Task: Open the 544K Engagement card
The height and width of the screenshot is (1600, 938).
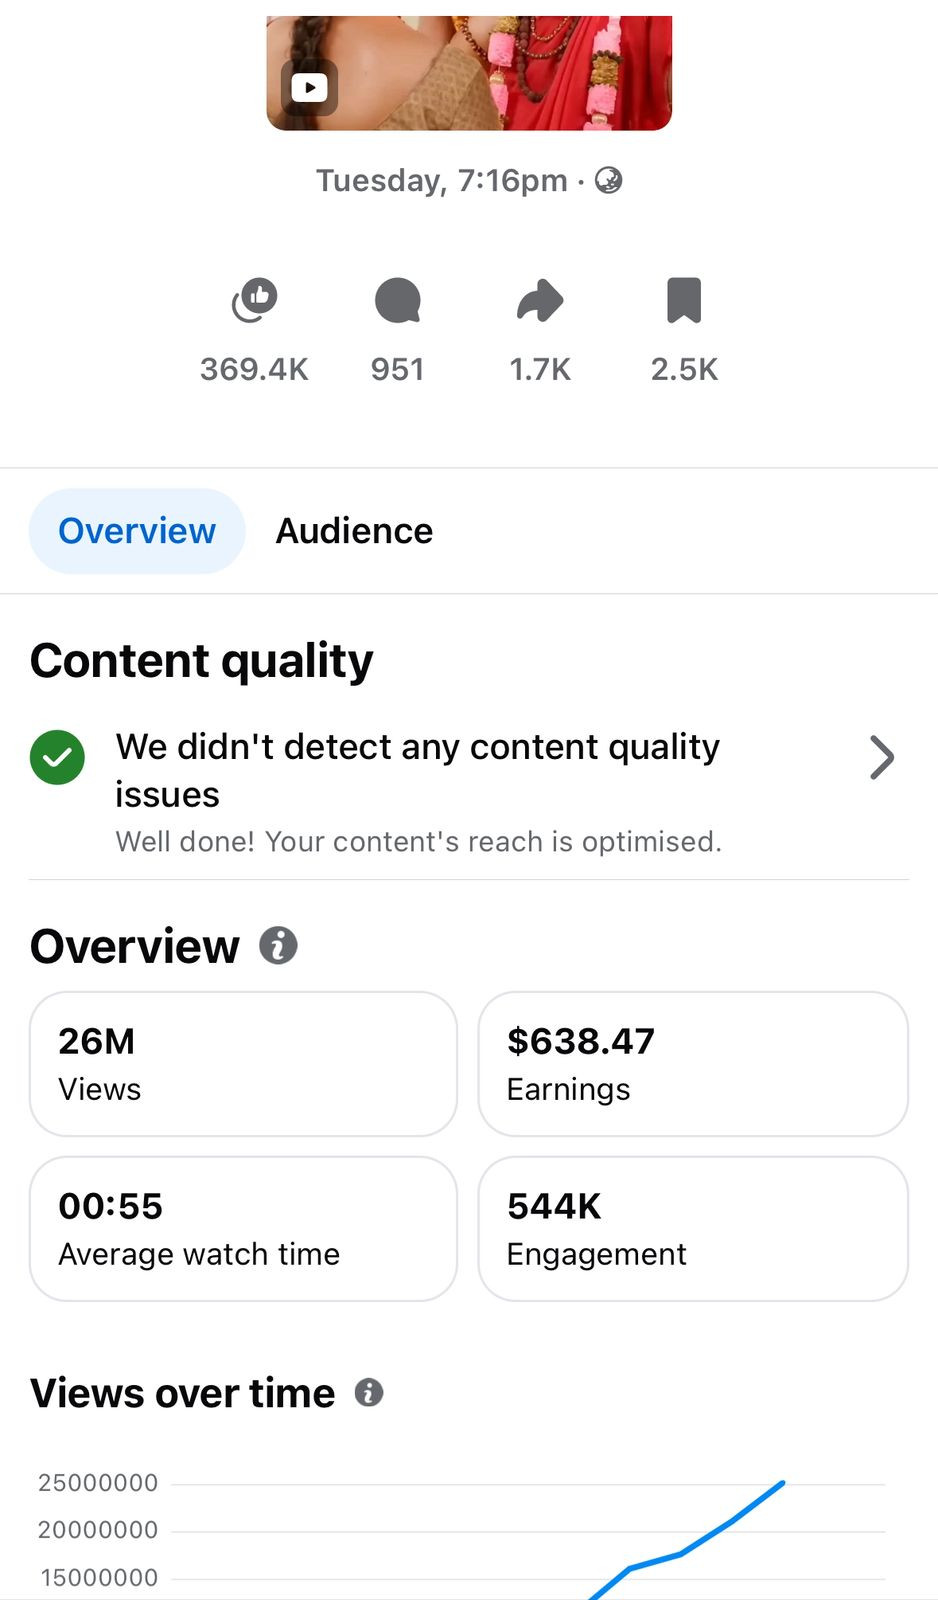Action: tap(692, 1228)
